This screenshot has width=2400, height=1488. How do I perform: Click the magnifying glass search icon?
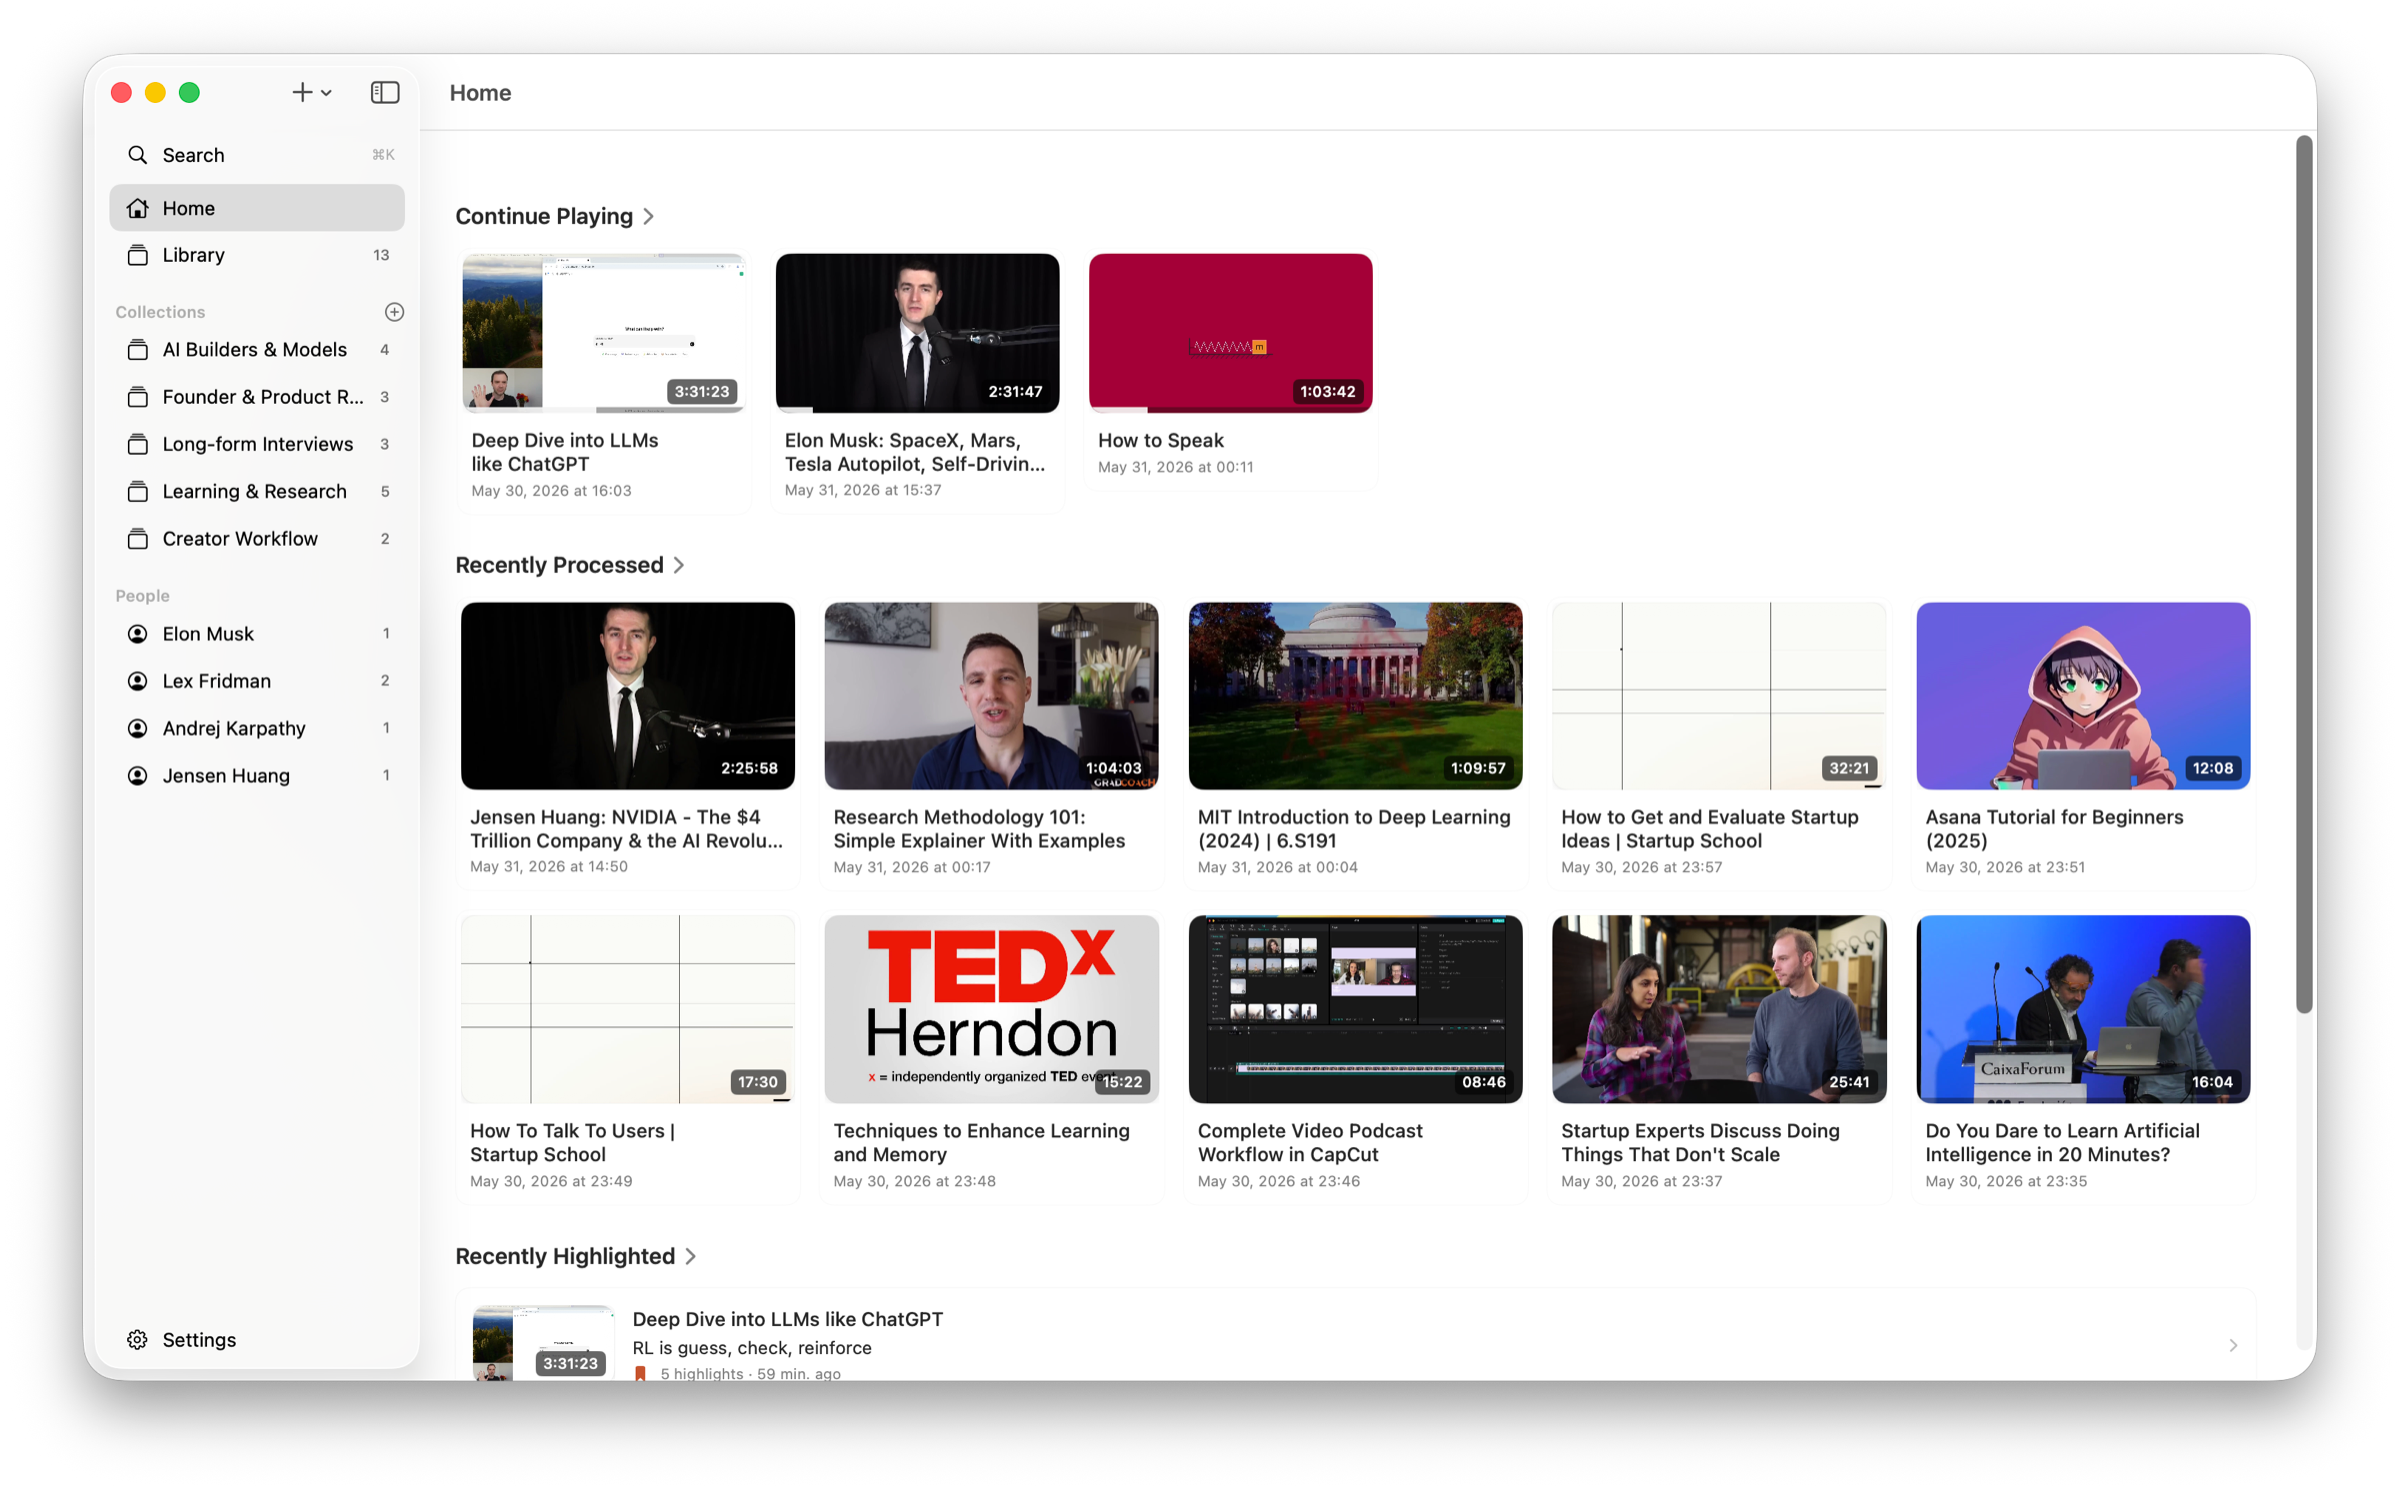coord(138,155)
